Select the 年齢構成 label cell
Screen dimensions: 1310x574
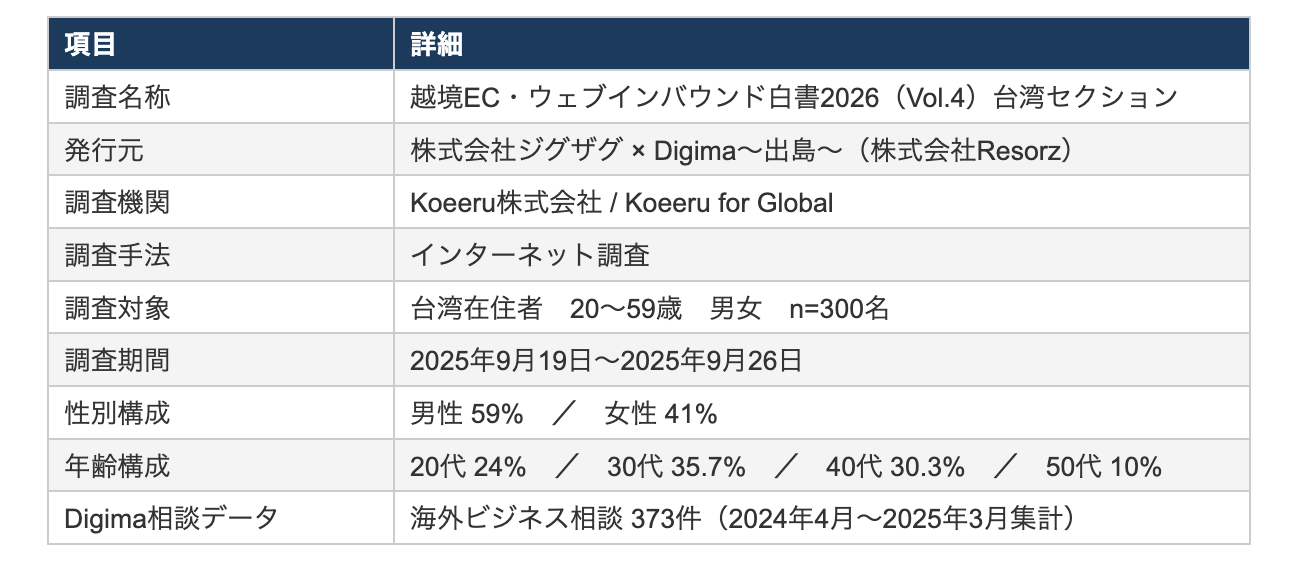pyautogui.click(x=117, y=466)
